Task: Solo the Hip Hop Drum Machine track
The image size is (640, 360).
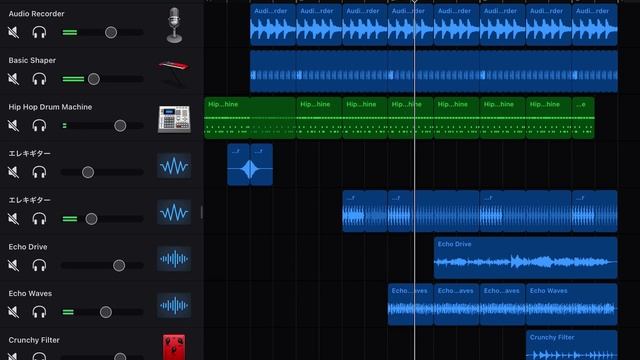Action: pyautogui.click(x=39, y=125)
